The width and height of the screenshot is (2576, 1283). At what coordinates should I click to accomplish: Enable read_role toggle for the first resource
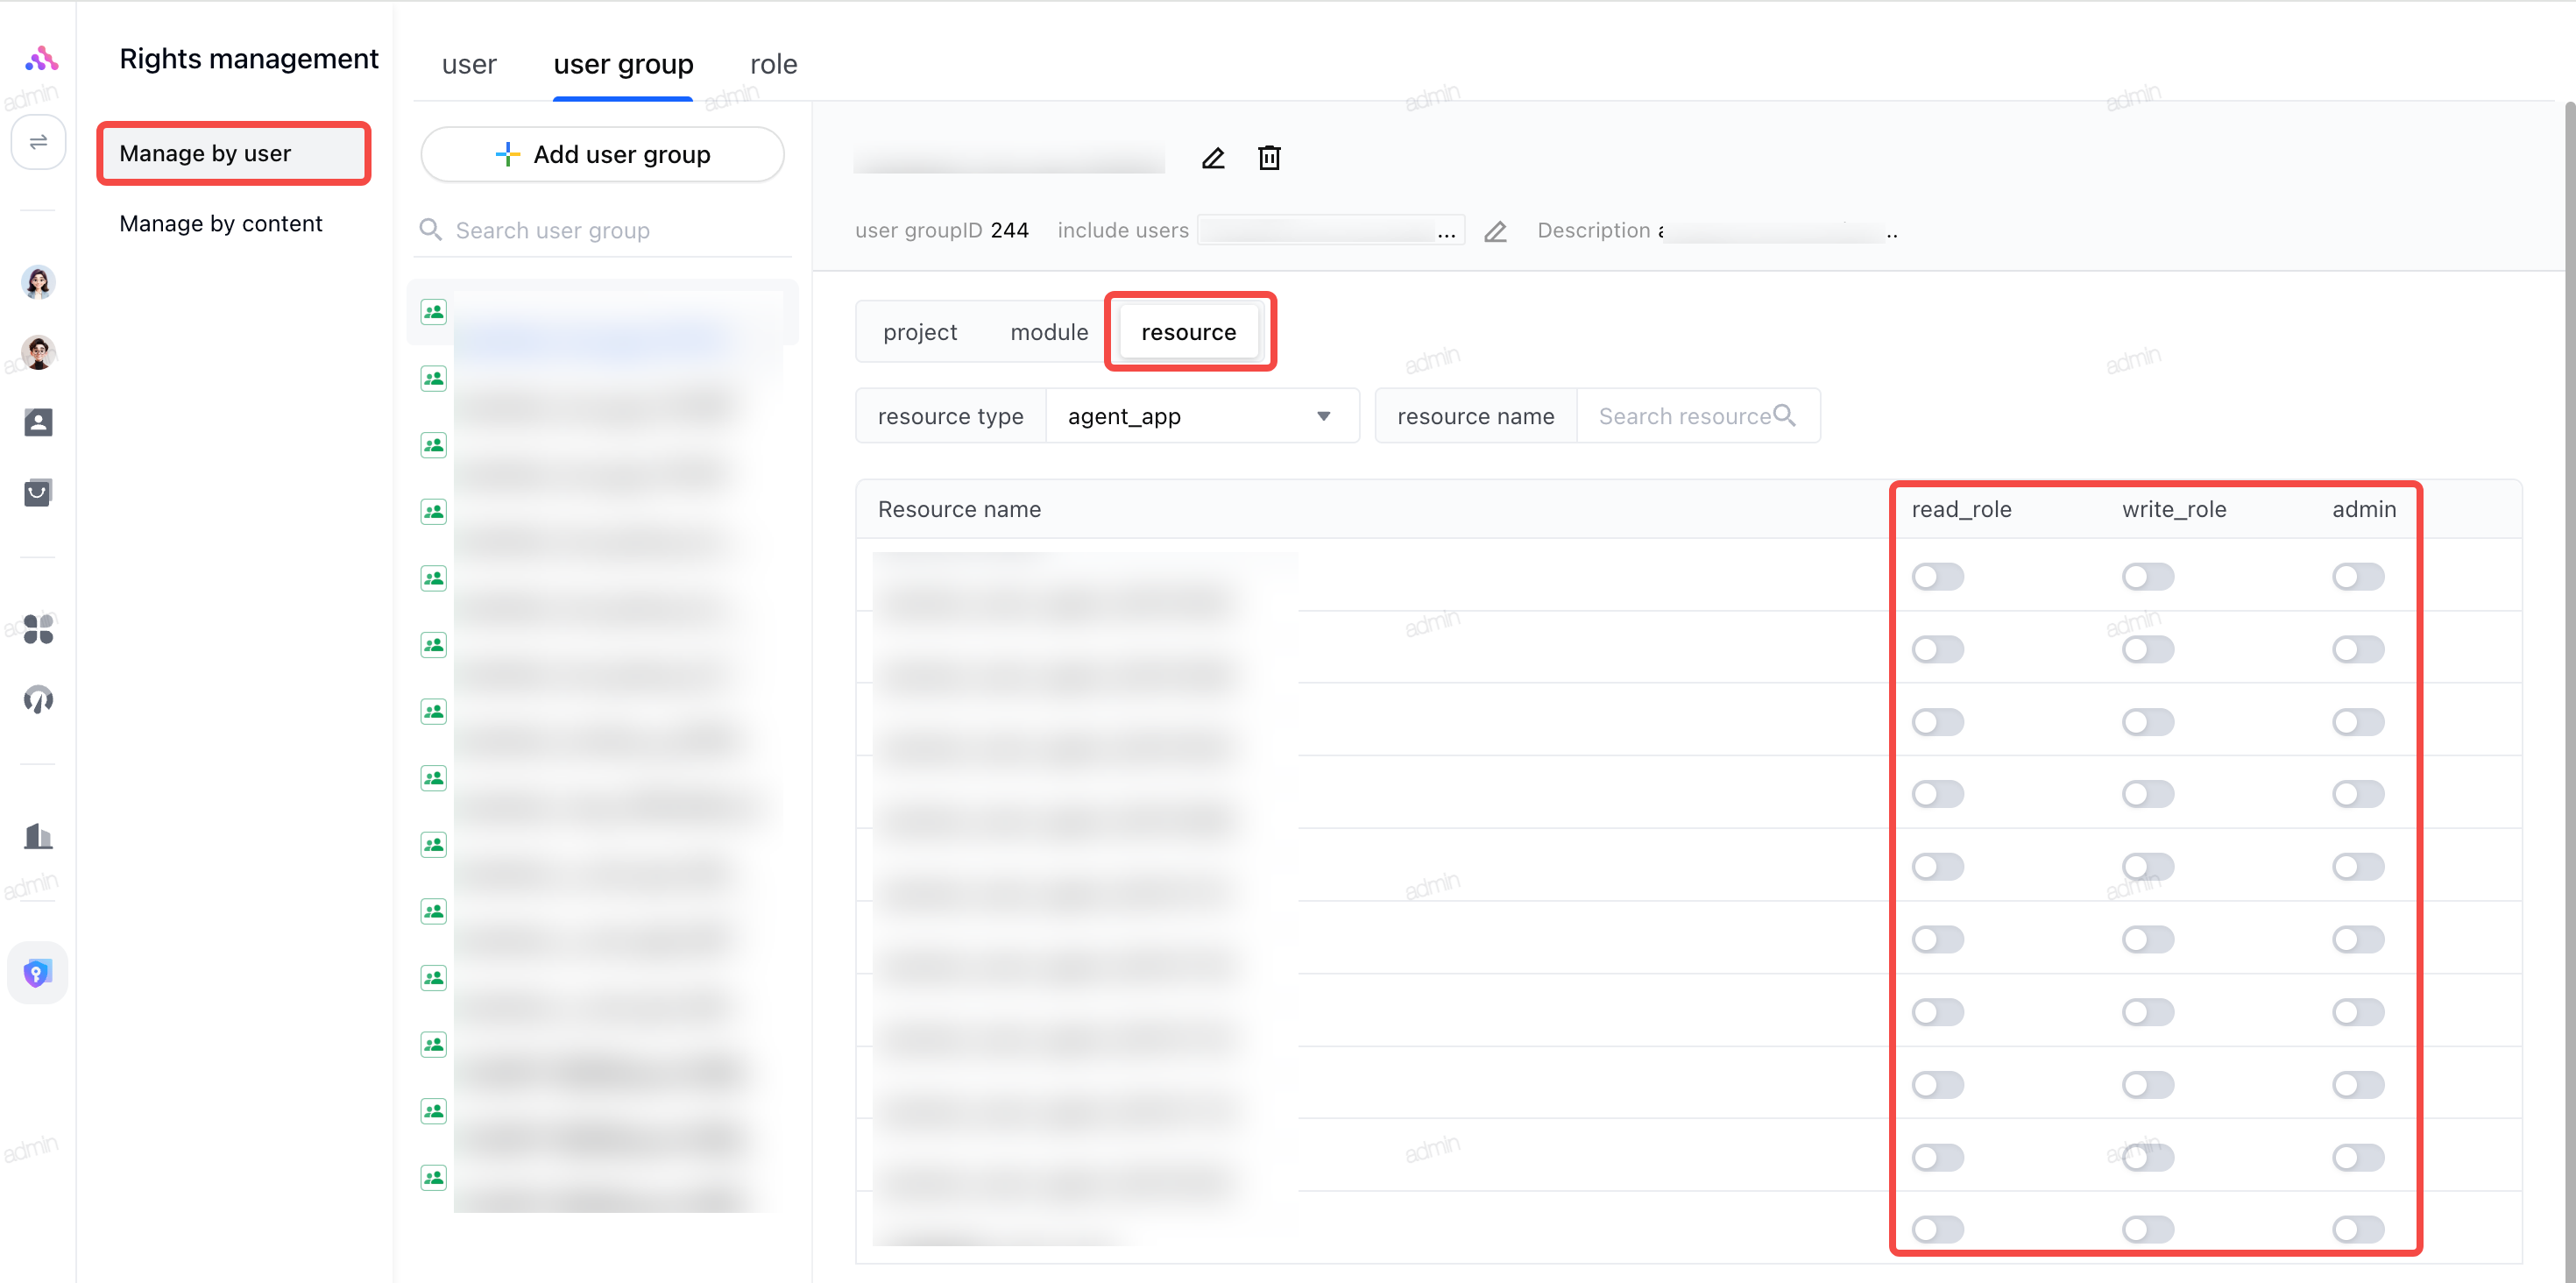(x=1937, y=577)
